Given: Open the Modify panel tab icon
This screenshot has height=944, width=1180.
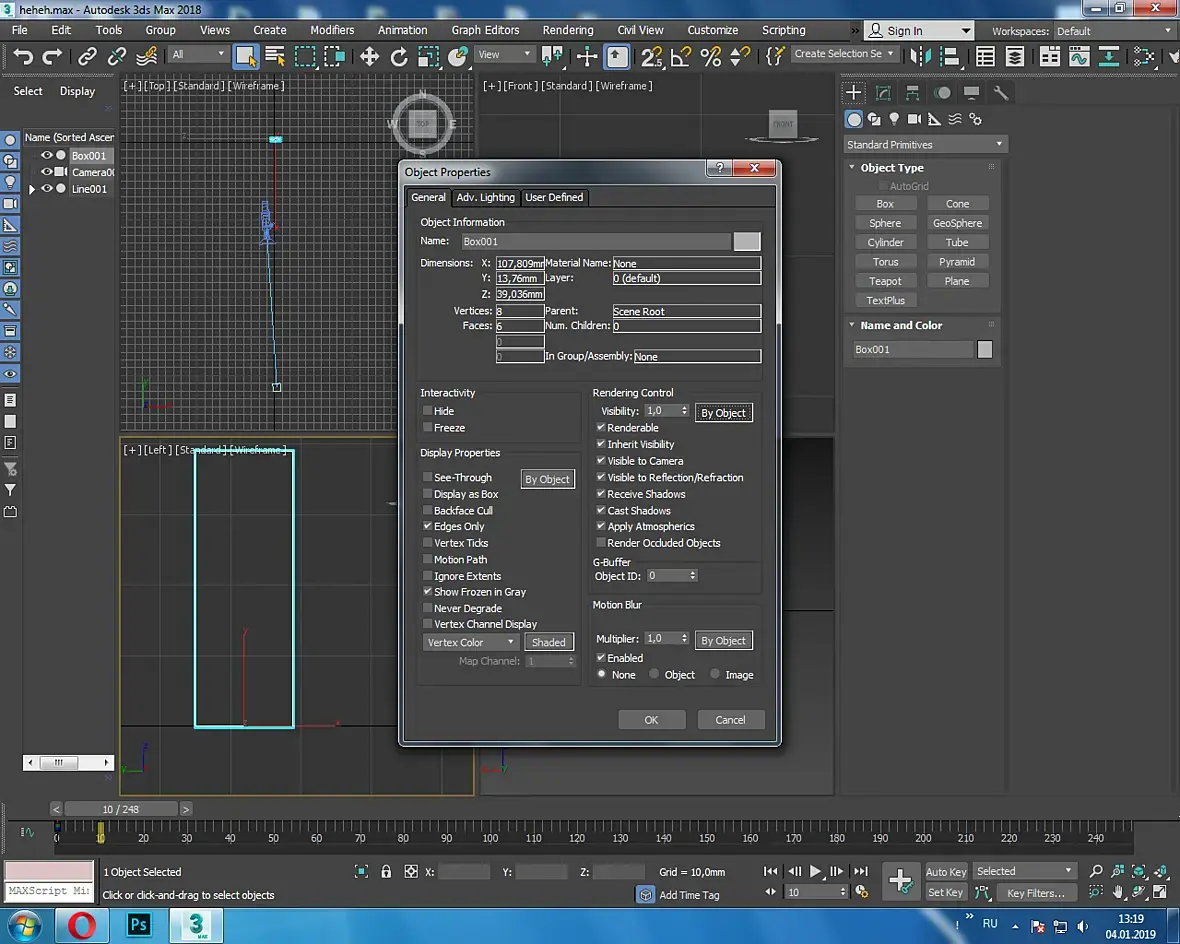Looking at the screenshot, I should (883, 93).
